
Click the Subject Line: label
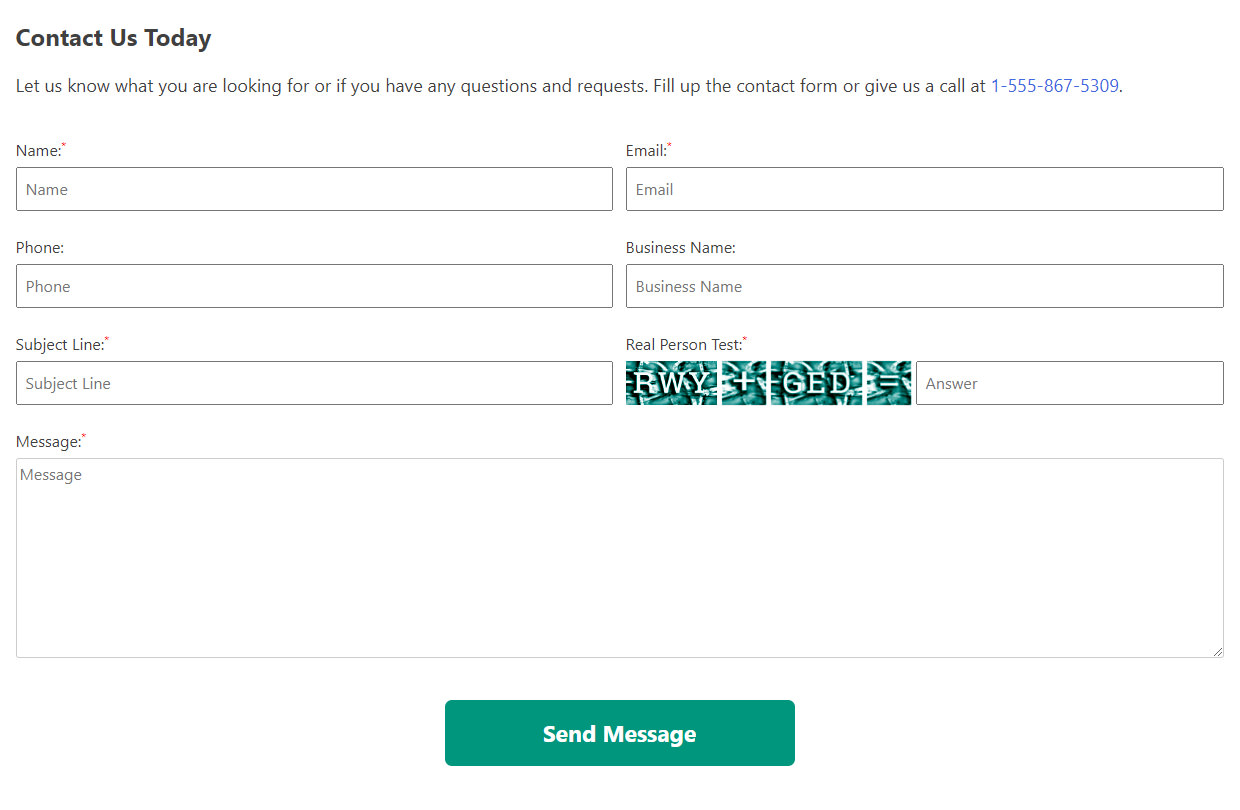pos(62,345)
